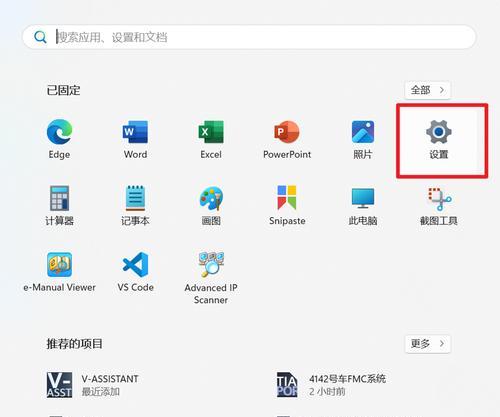Click the 已固定 section heading

click(63, 90)
